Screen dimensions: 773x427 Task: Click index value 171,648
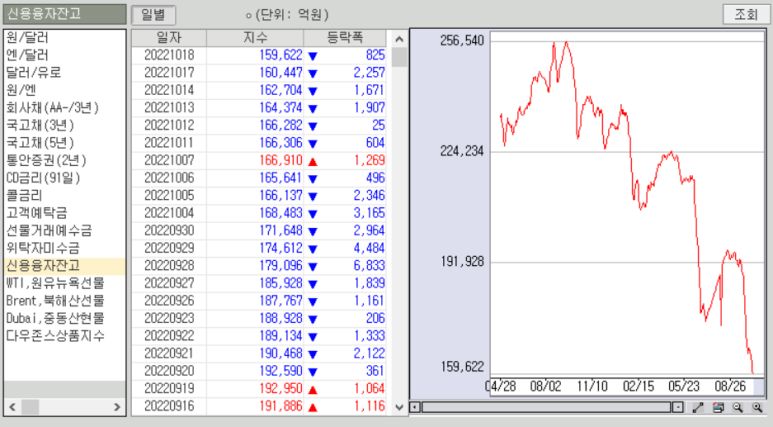coord(281,231)
